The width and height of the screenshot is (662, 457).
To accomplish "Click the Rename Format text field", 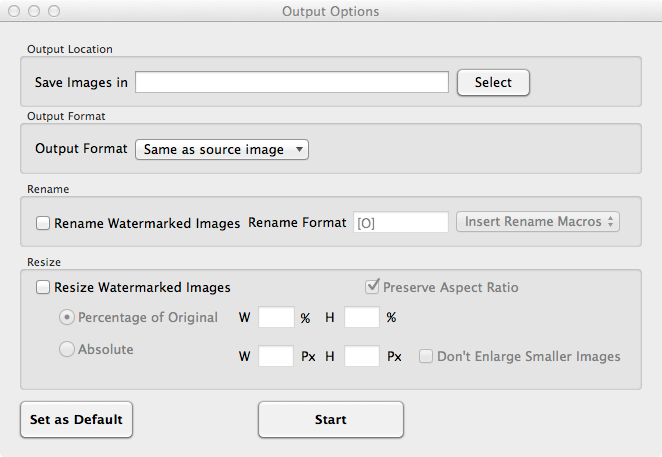I will click(400, 223).
